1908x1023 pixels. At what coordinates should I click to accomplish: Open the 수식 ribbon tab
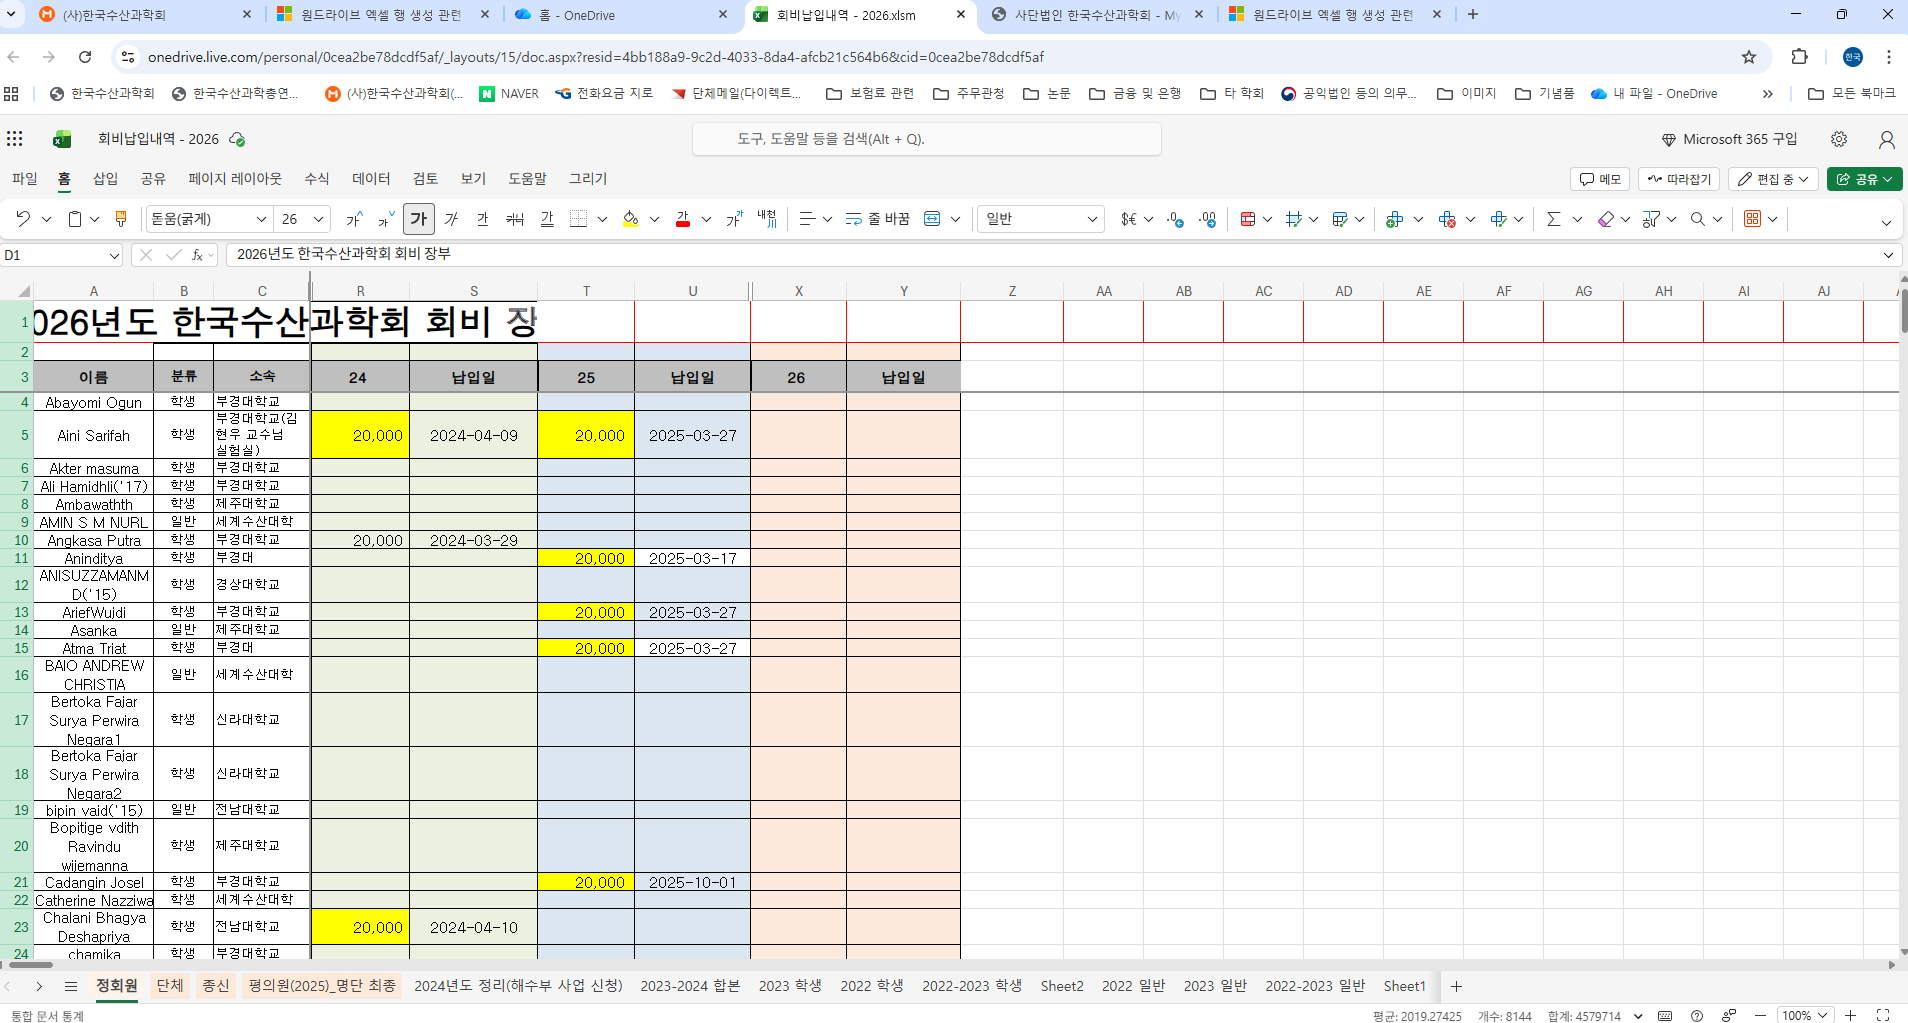[317, 179]
